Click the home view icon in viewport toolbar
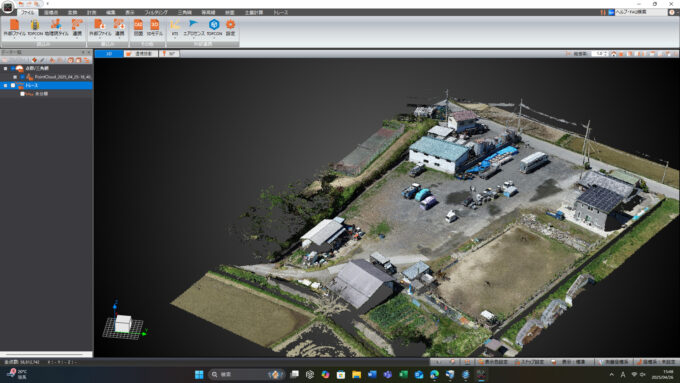 pyautogui.click(x=614, y=54)
